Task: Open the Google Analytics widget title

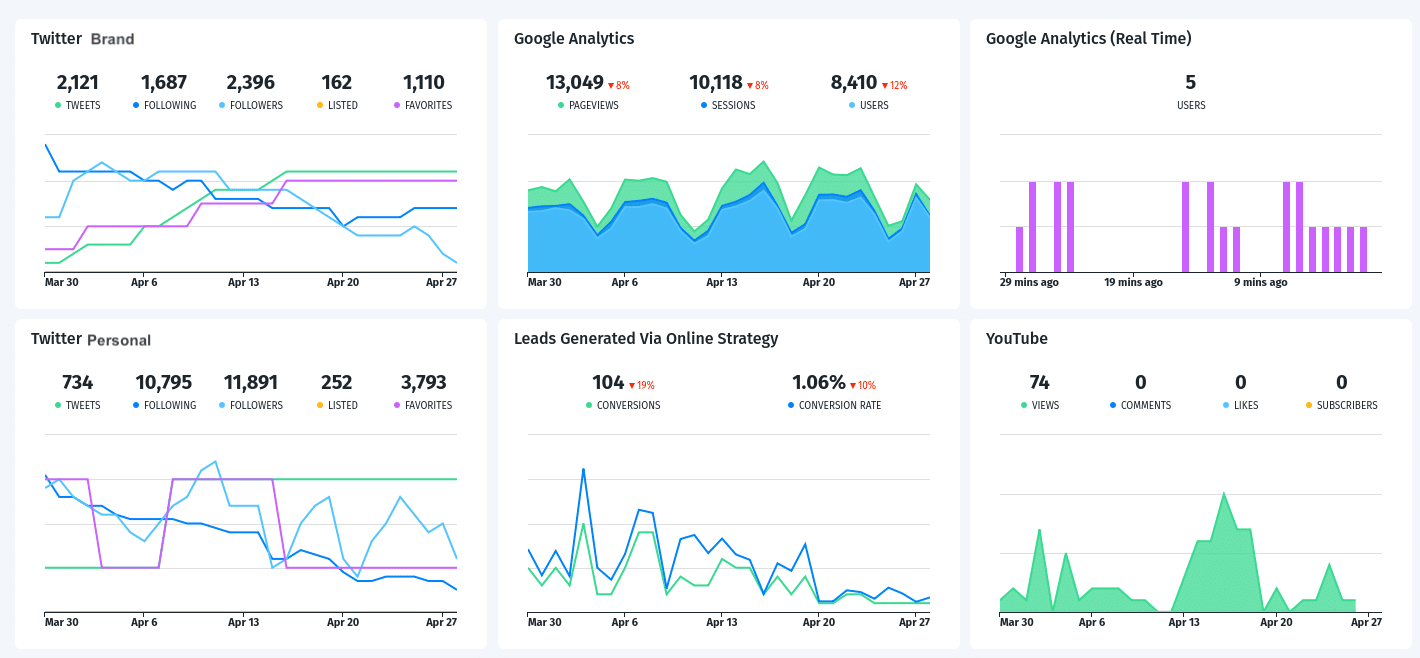Action: [573, 38]
